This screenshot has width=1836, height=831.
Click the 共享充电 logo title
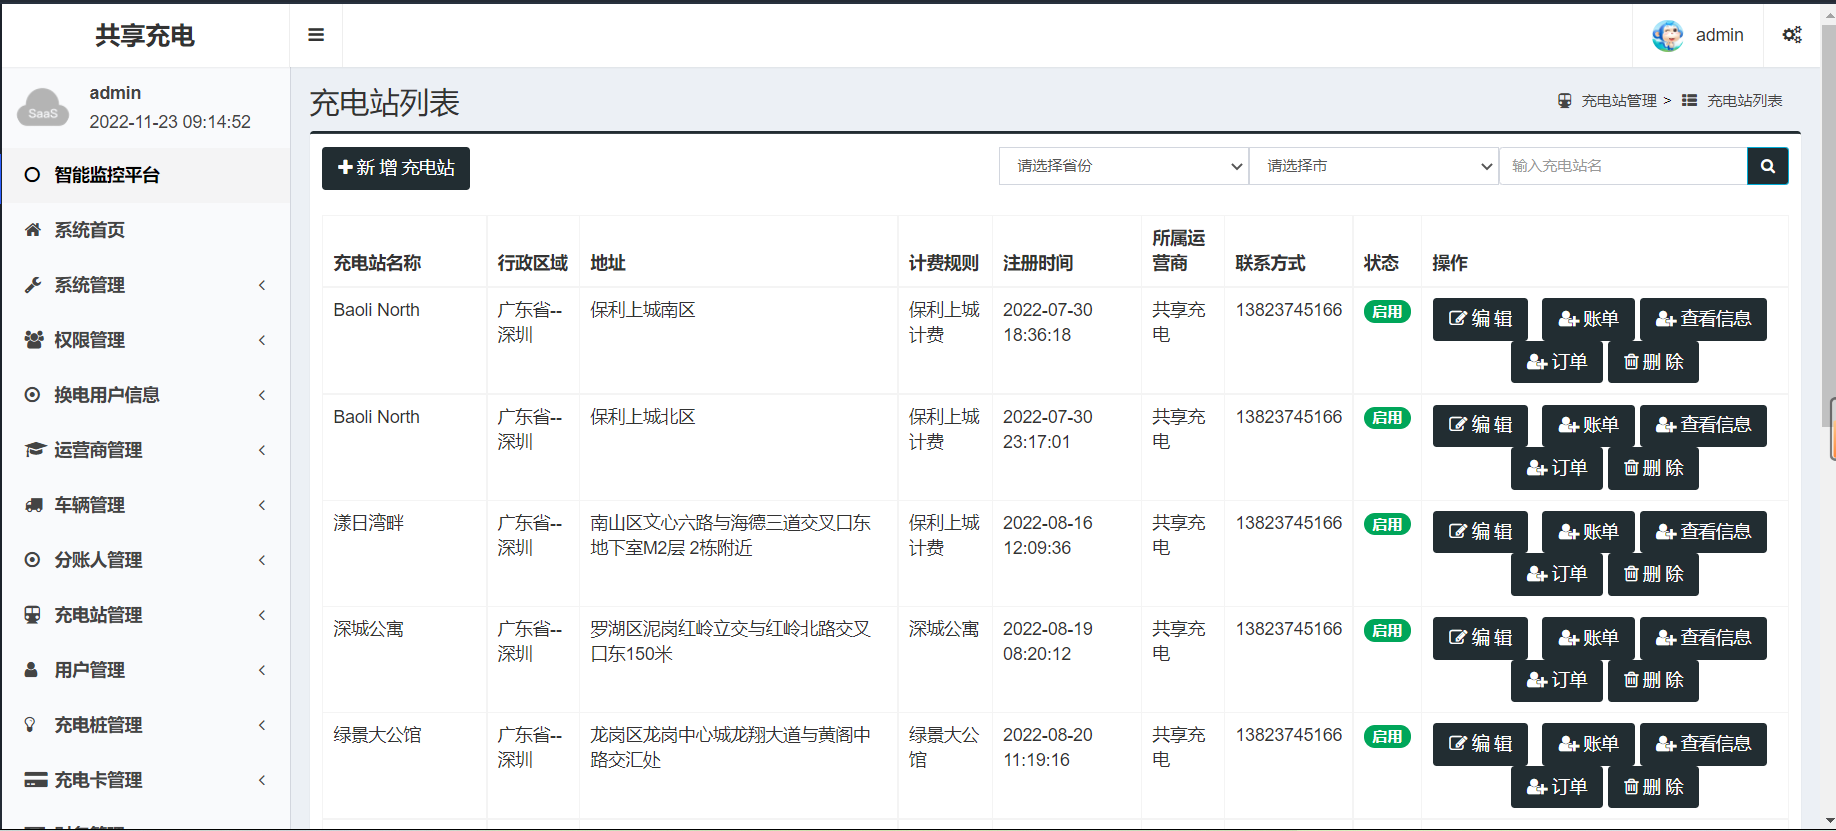coord(145,36)
